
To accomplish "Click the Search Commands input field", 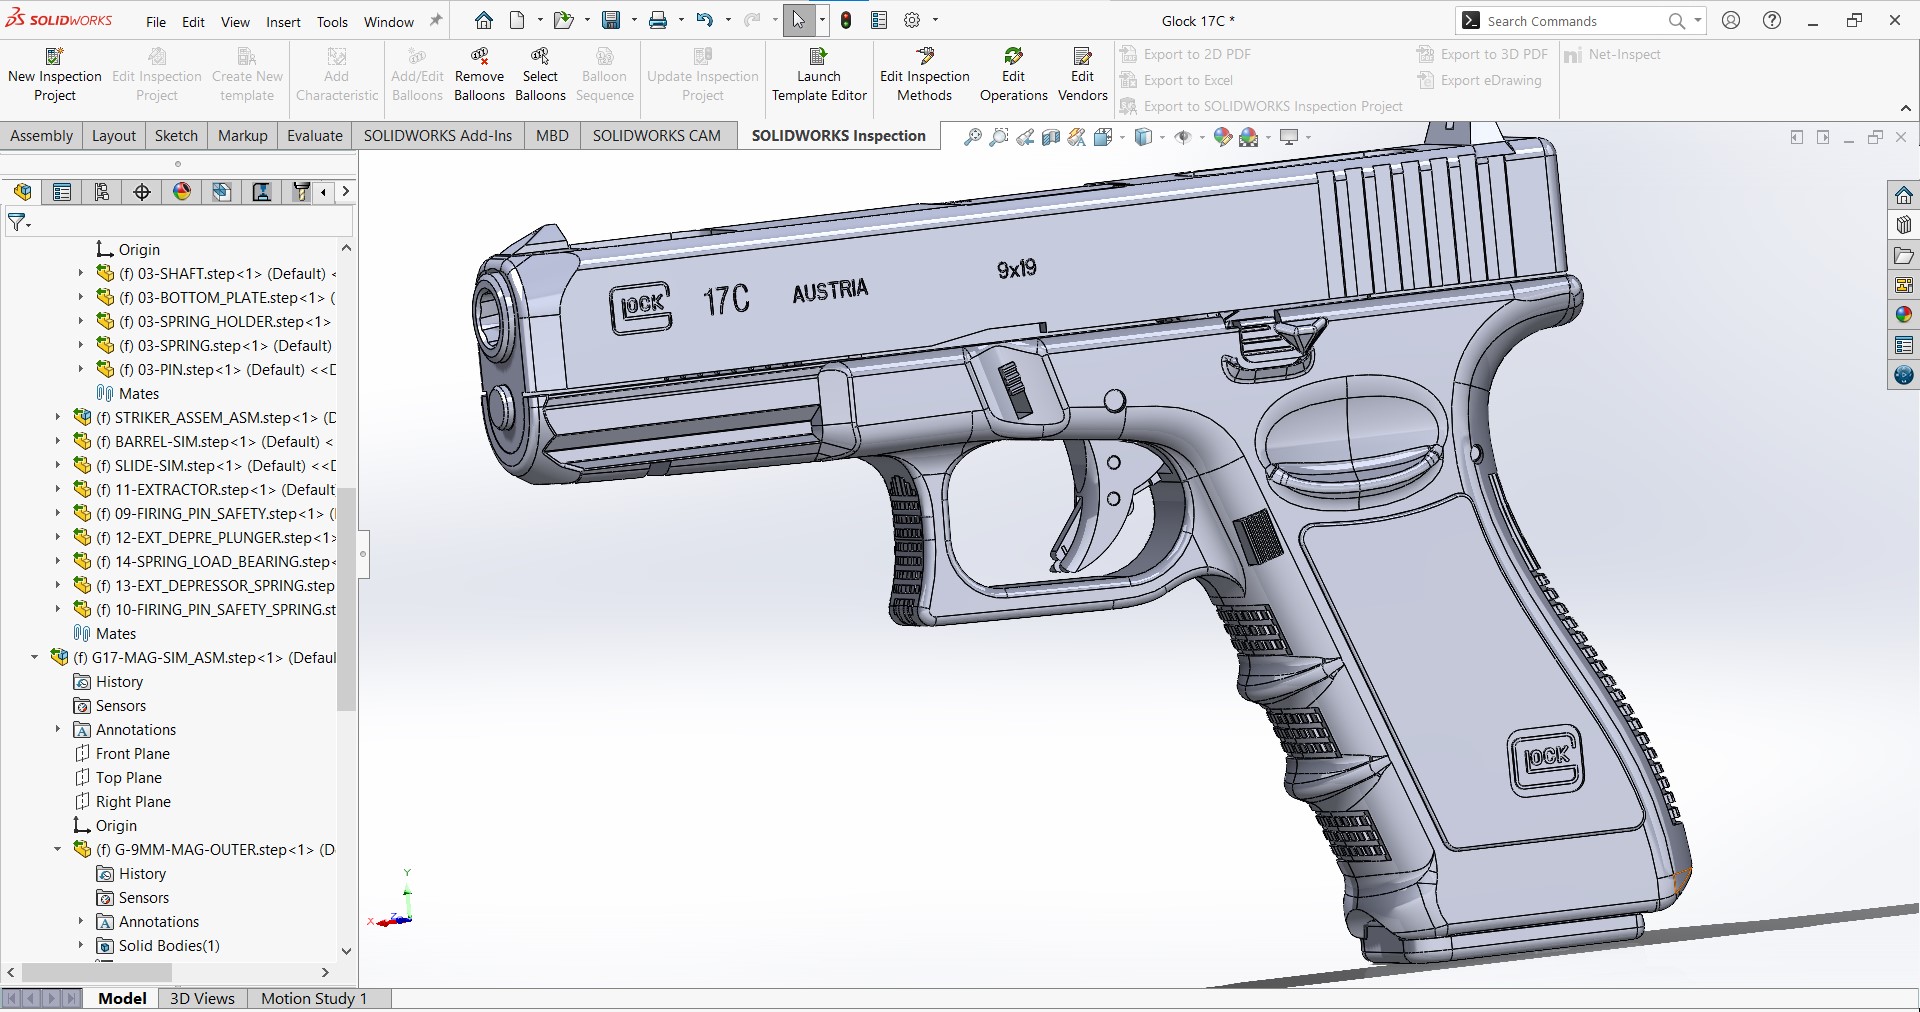I will point(1573,21).
